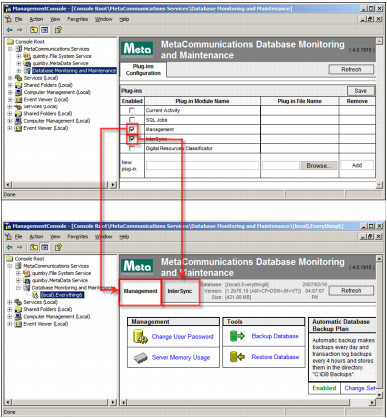Image resolution: width=387 pixels, height=418 pixels.
Task: Expand Computer Management (Local) in Everything6 window
Action: tap(10, 316)
